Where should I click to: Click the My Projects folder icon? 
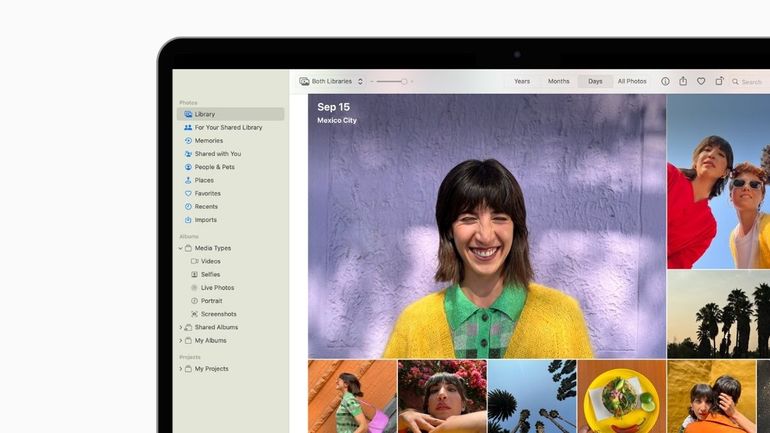188,369
